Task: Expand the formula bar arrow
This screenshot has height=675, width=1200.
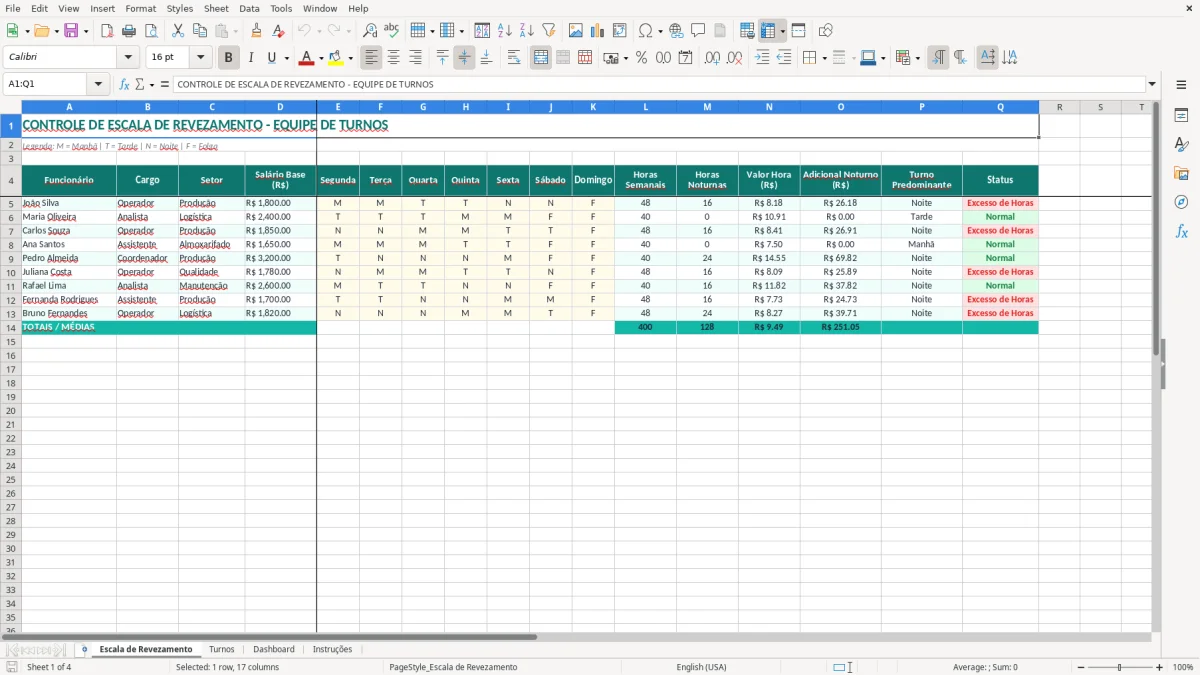Action: [1153, 84]
